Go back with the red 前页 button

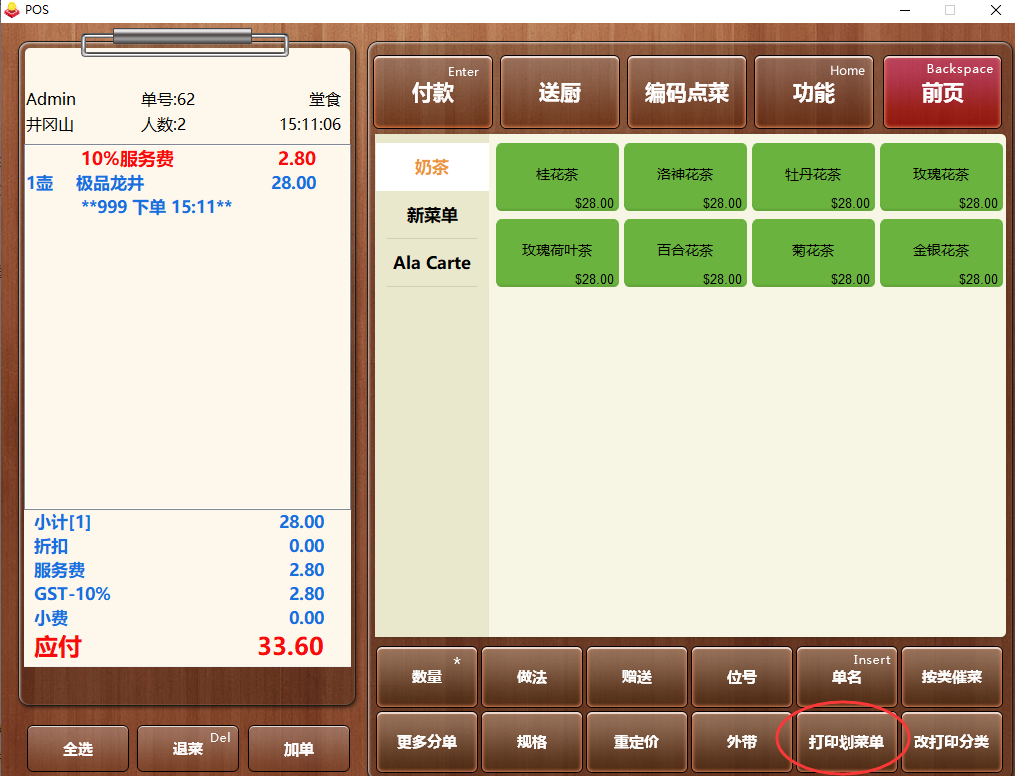tap(942, 93)
